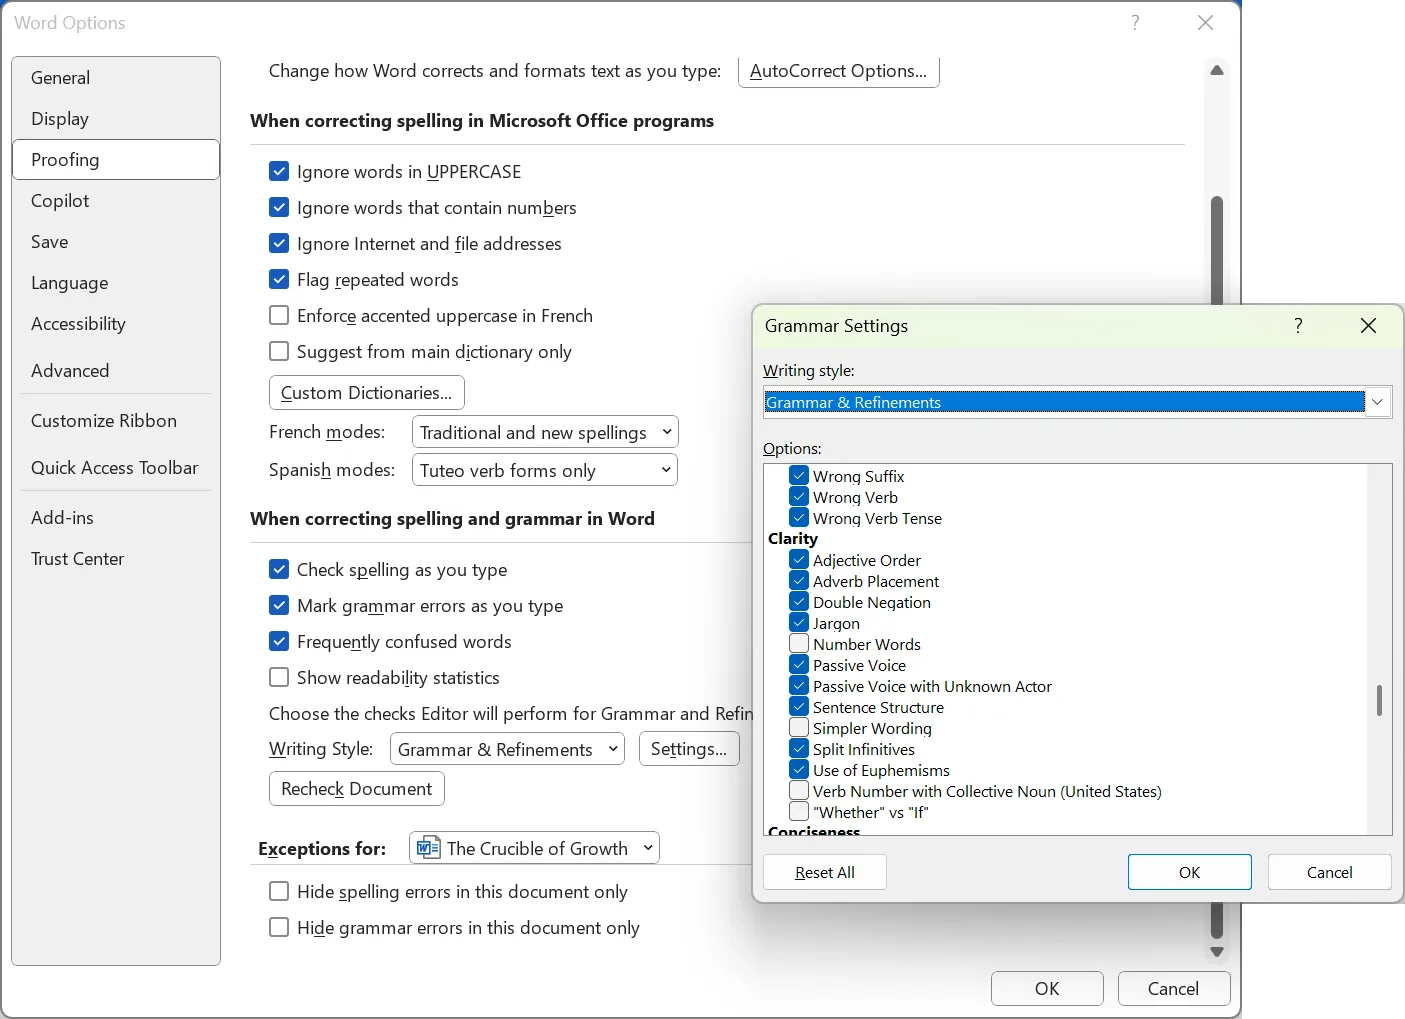Click the Grammar options list scrollbar thumb
Screen dimensions: 1405x1019
click(1379, 700)
